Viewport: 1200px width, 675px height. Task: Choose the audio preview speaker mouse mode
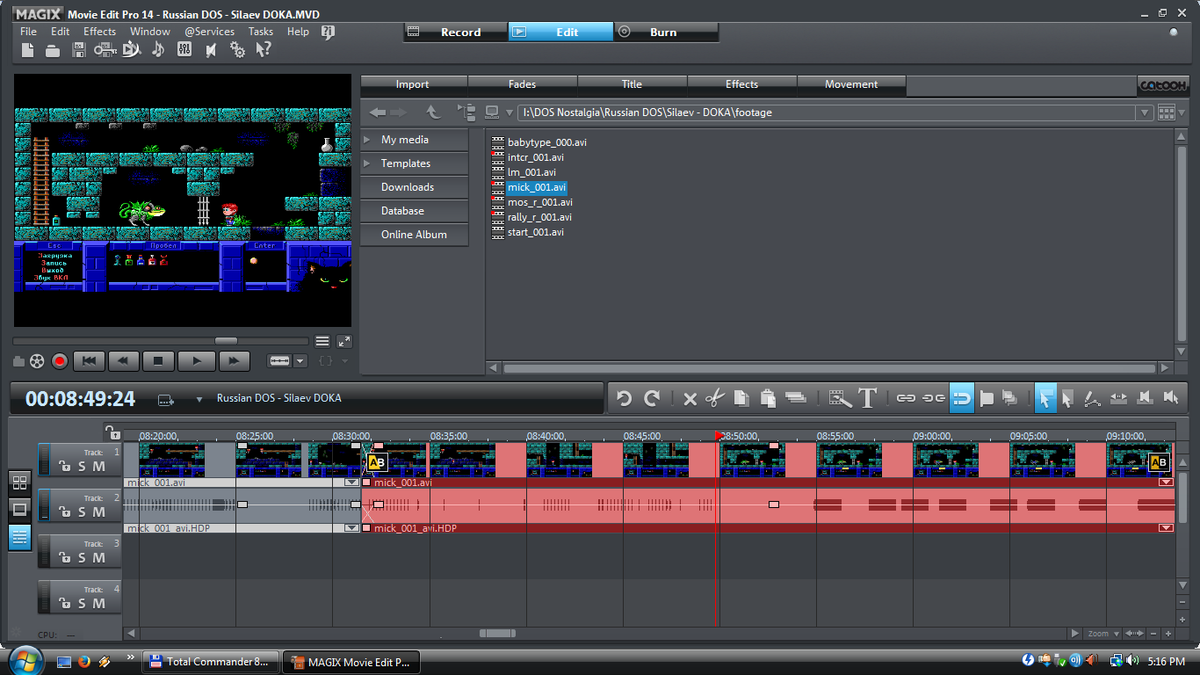[x=1170, y=398]
